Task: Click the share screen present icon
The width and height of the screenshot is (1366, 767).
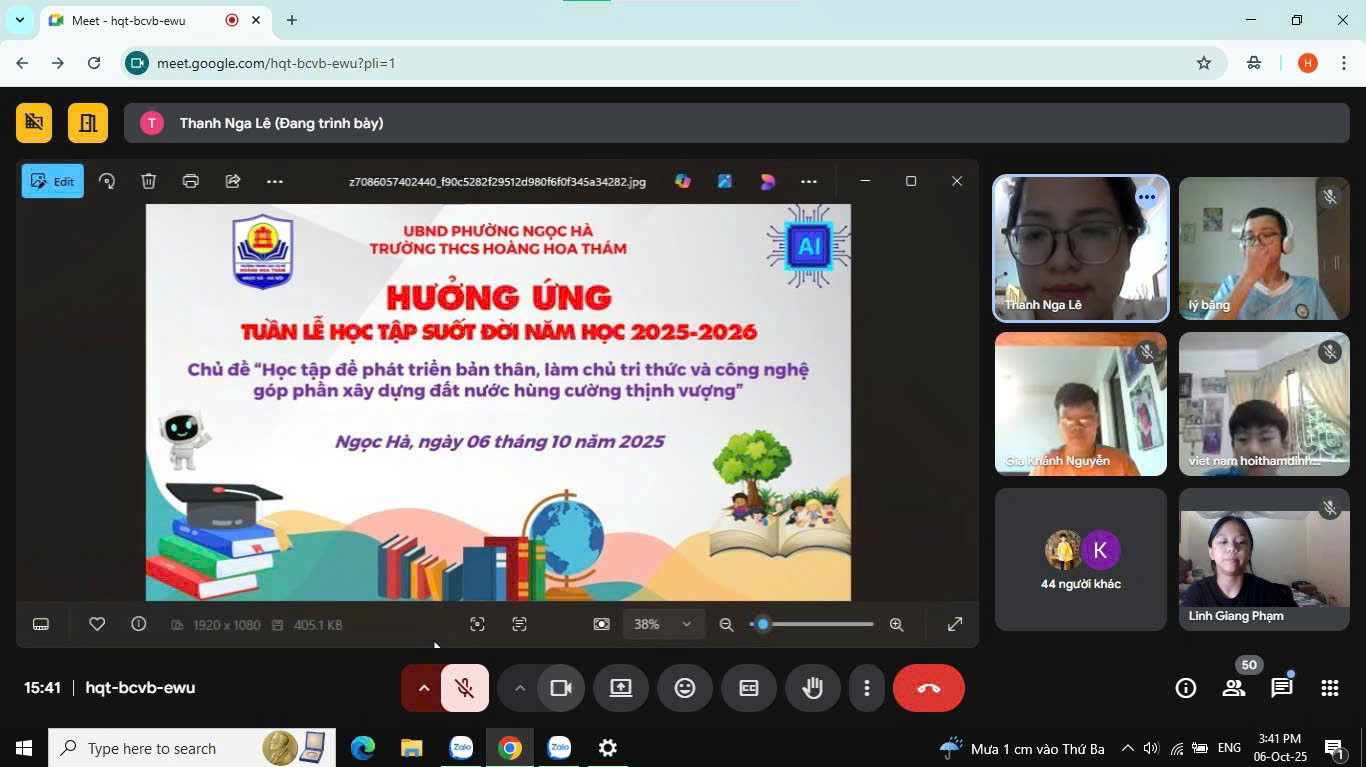Action: 621,688
